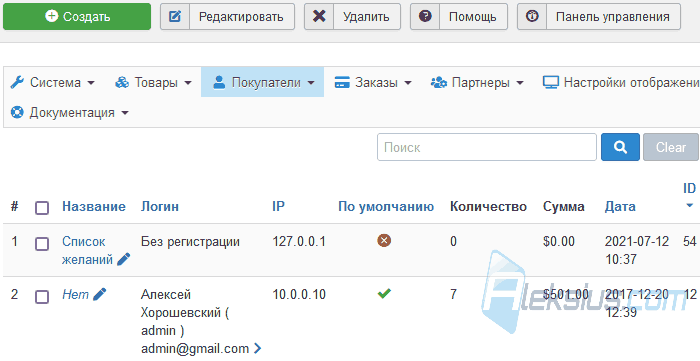Click the pencil icon beside Нет
The width and height of the screenshot is (700, 361).
coord(100,294)
